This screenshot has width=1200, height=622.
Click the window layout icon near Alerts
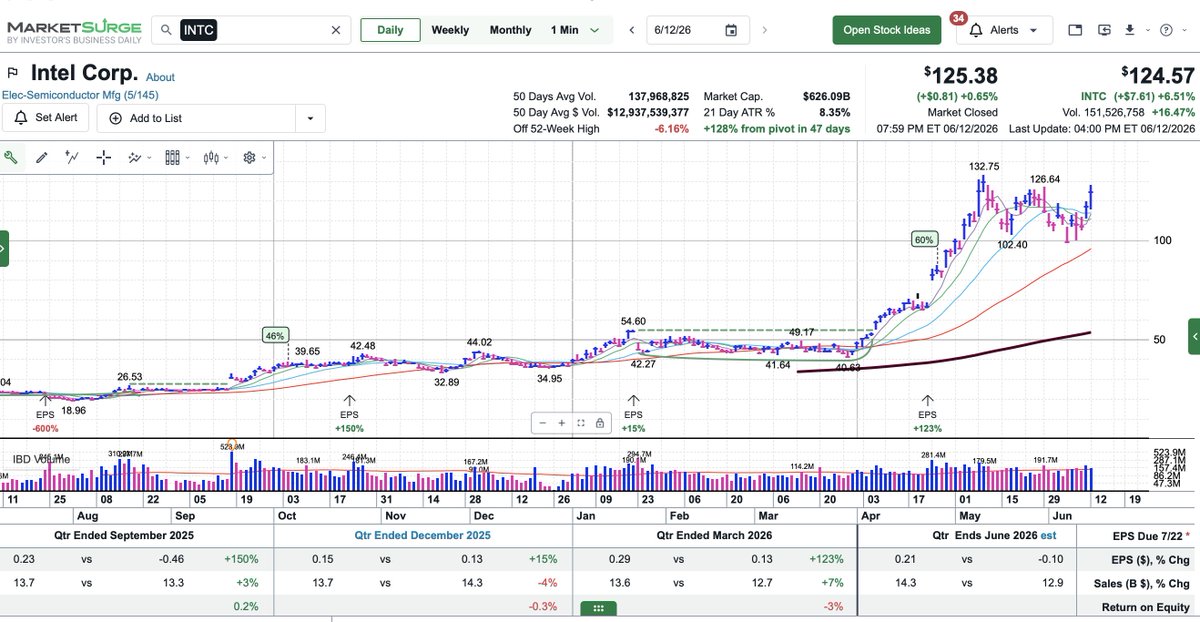1075,30
